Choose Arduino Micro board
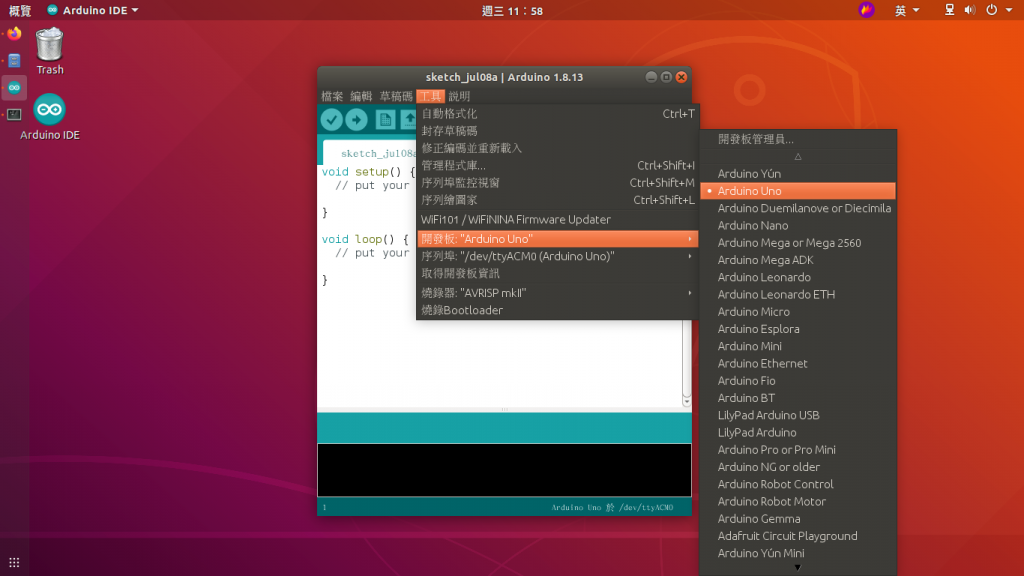Viewport: 1024px width, 576px height. click(x=797, y=312)
